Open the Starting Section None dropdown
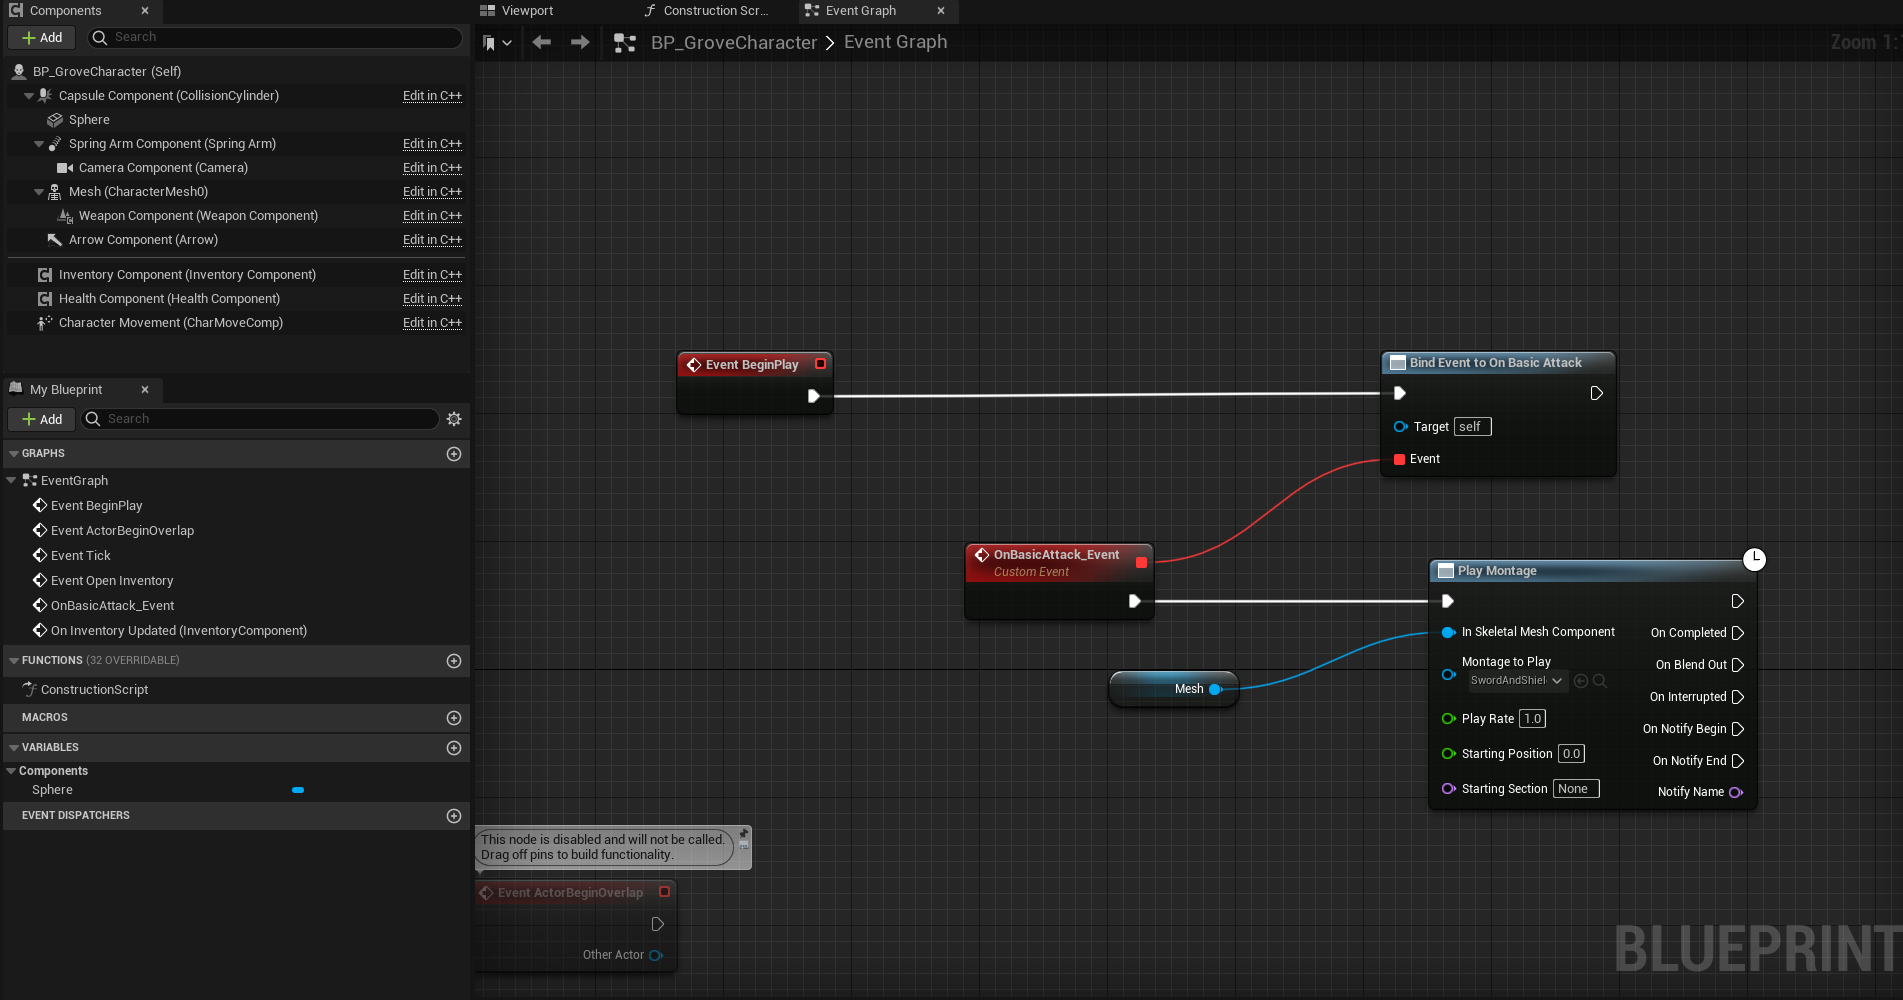 click(x=1575, y=788)
